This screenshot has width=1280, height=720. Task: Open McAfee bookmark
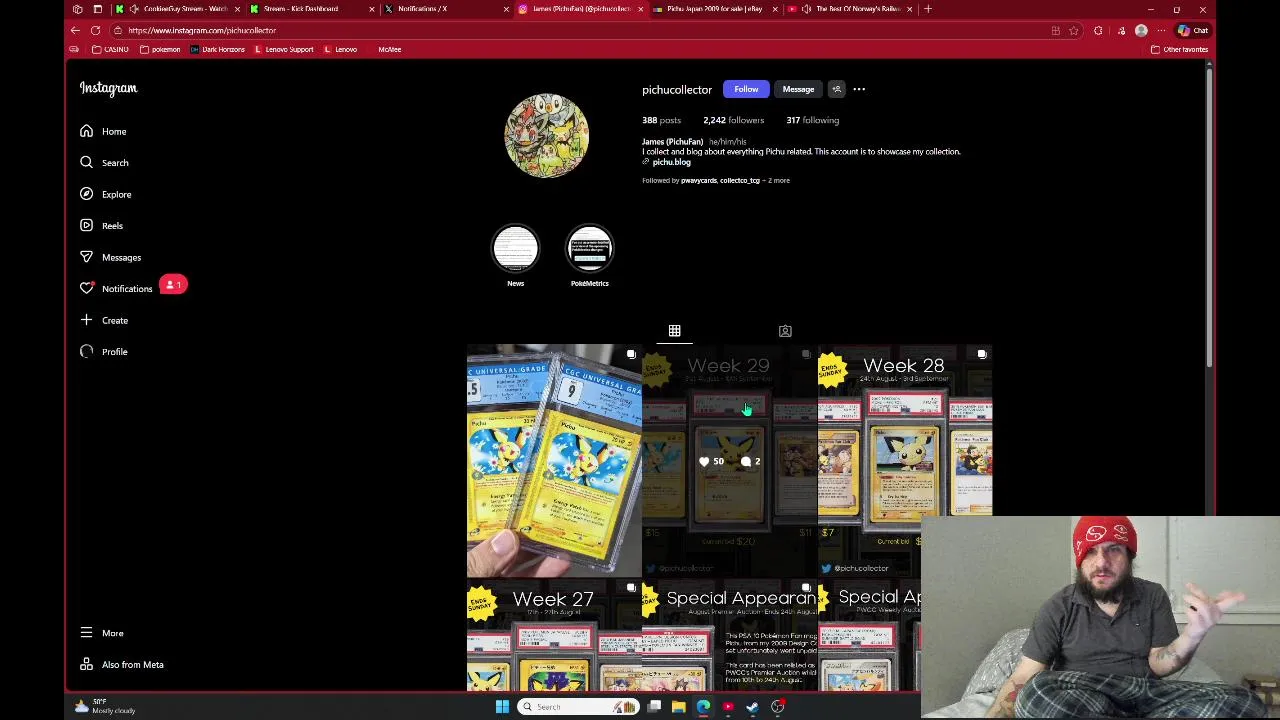(x=389, y=49)
